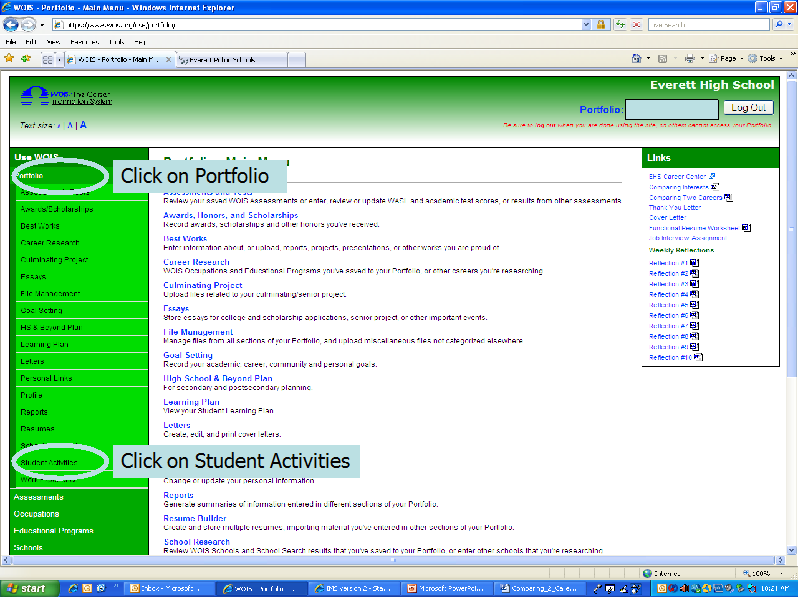This screenshot has width=800, height=600.
Task: Click the Log Out button
Action: click(748, 108)
